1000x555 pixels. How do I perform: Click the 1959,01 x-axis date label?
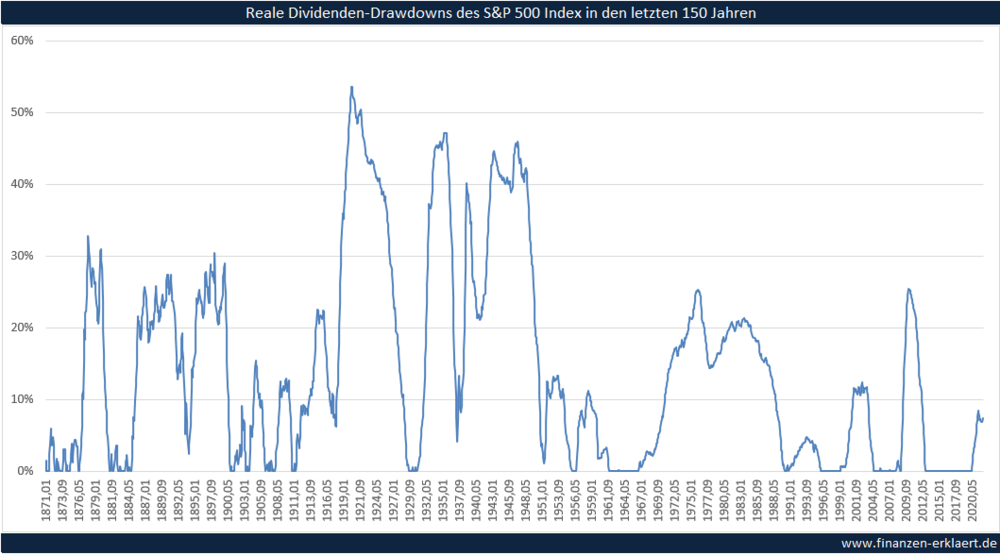pyautogui.click(x=592, y=500)
